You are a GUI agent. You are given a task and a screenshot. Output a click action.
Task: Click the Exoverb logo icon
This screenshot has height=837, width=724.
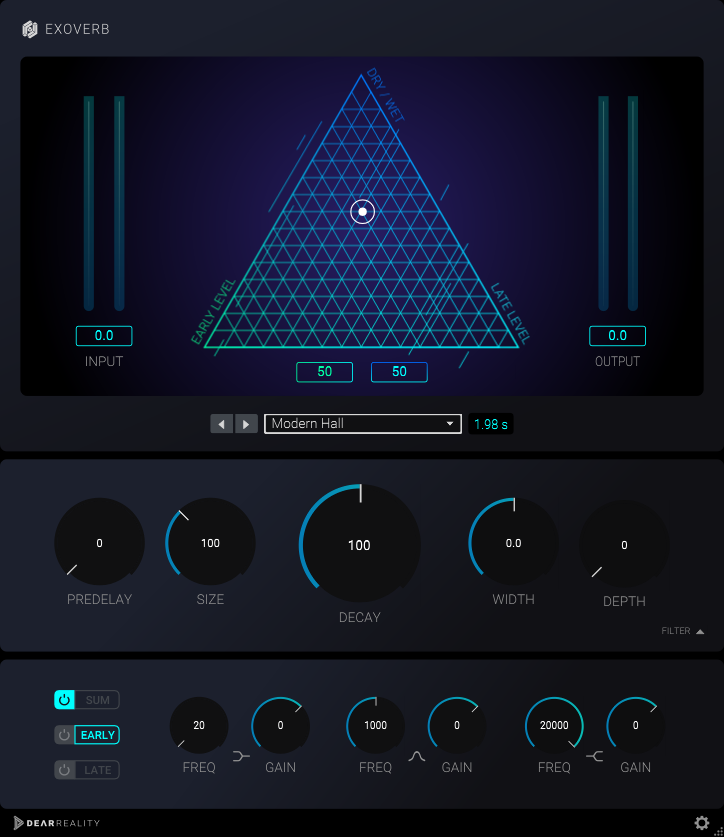click(x=30, y=29)
